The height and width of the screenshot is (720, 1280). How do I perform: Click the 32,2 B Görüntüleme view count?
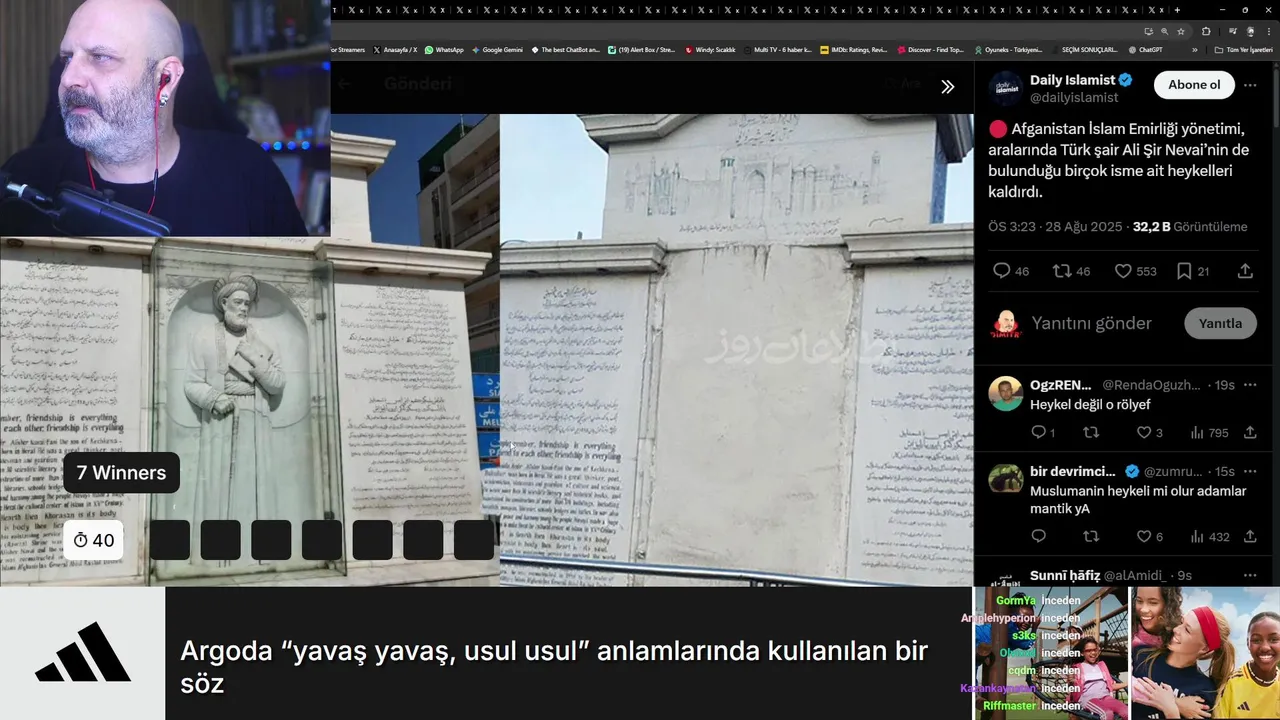pyautogui.click(x=1190, y=227)
